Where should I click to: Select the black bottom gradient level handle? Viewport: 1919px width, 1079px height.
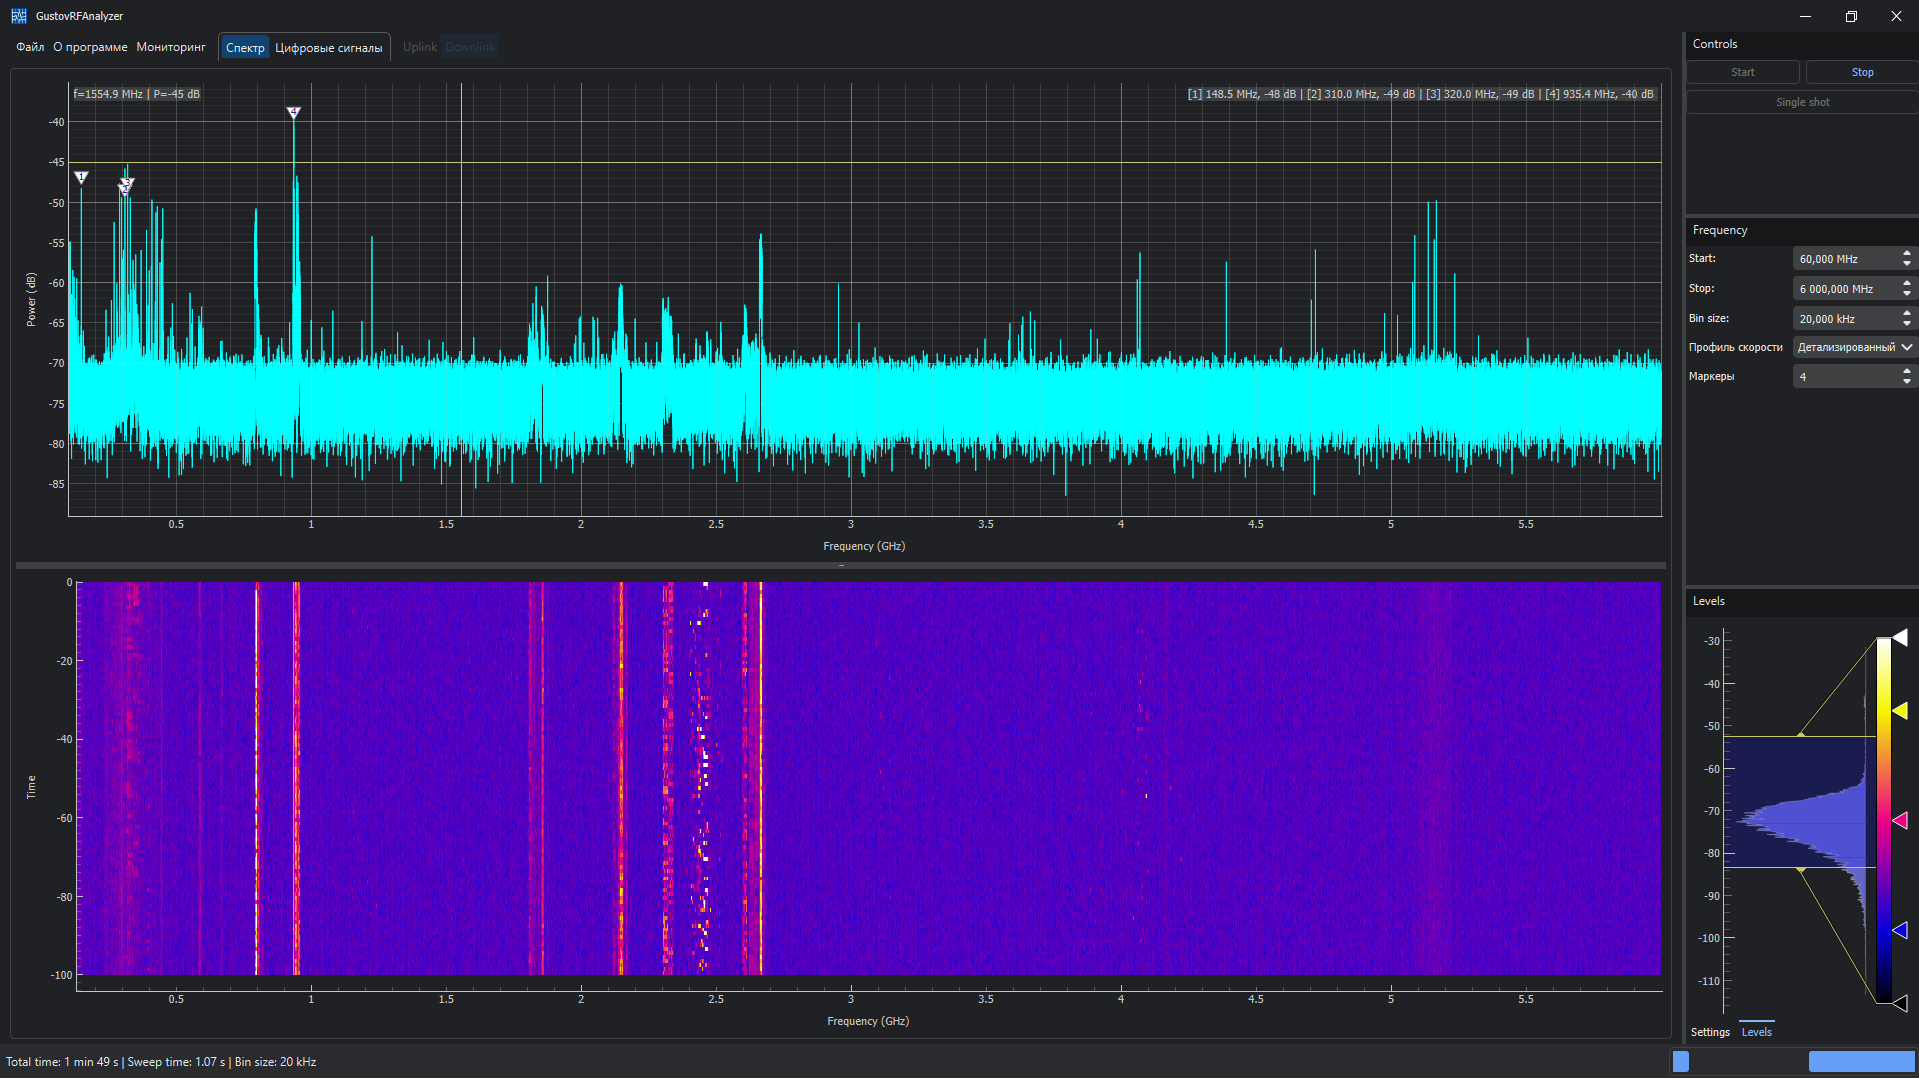1900,1002
